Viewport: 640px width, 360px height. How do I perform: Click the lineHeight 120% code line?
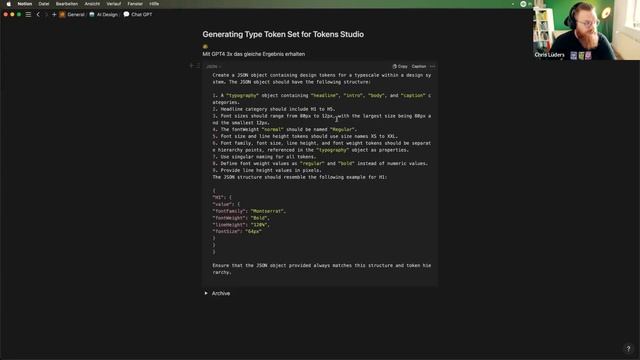tap(241, 224)
